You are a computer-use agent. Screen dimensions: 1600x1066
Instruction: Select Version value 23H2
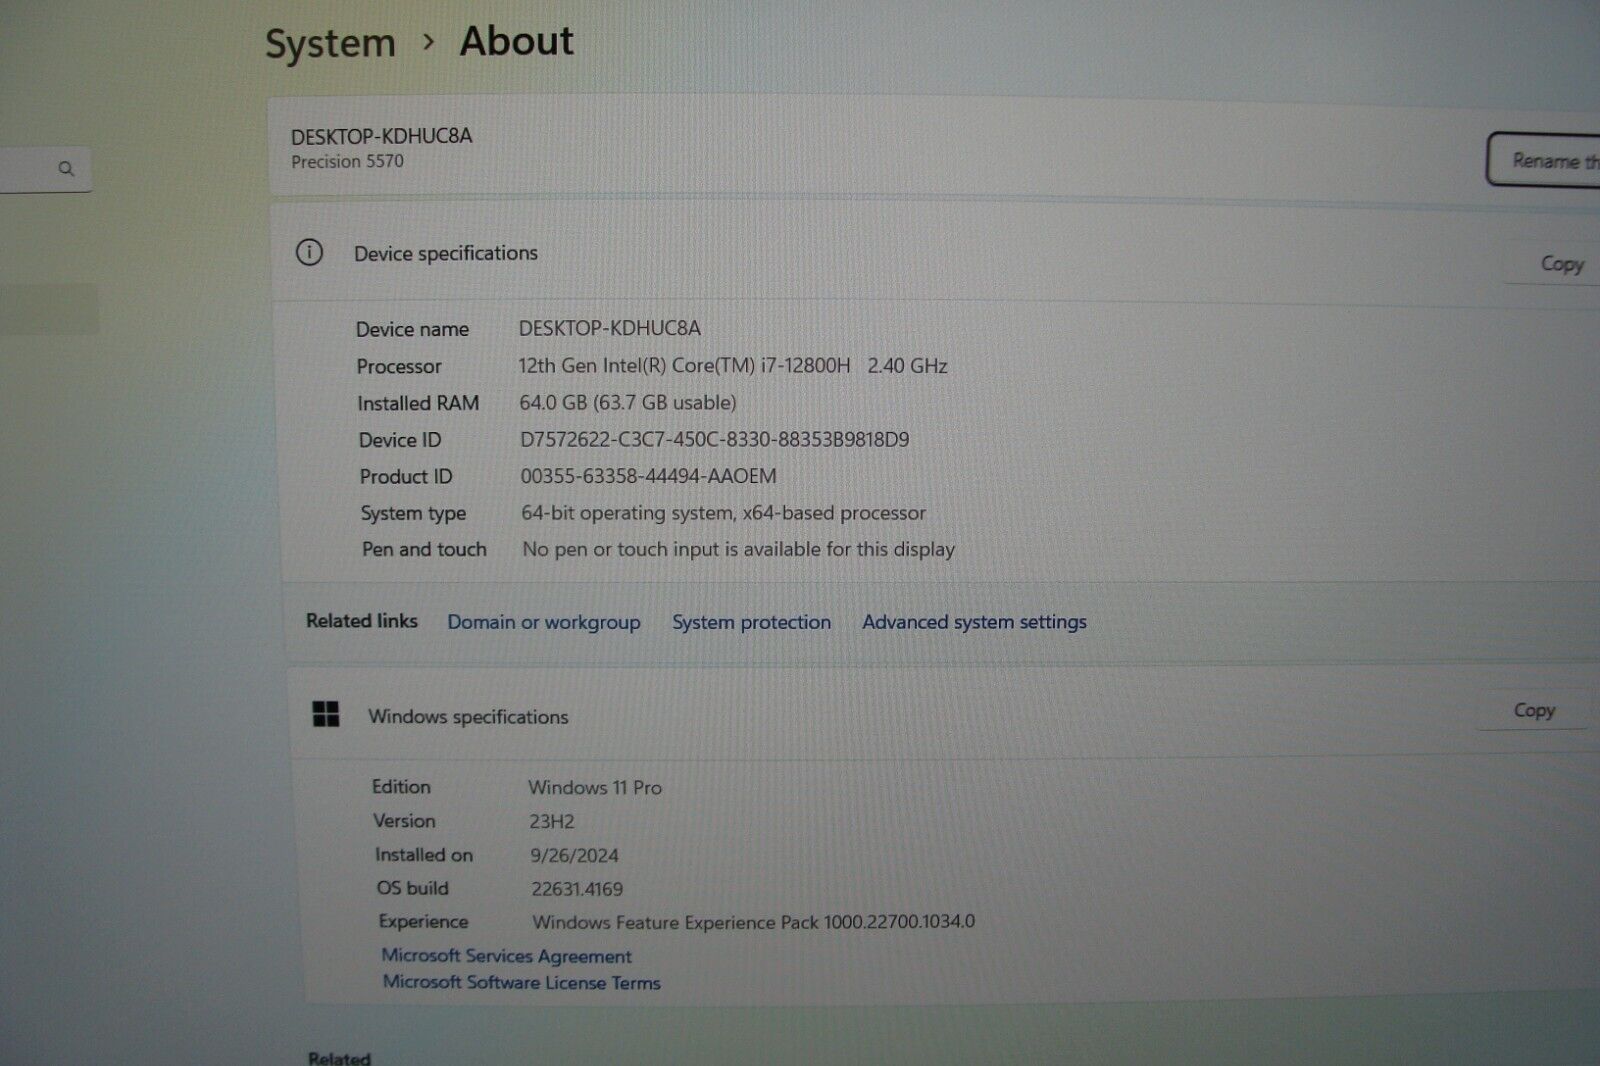552,822
